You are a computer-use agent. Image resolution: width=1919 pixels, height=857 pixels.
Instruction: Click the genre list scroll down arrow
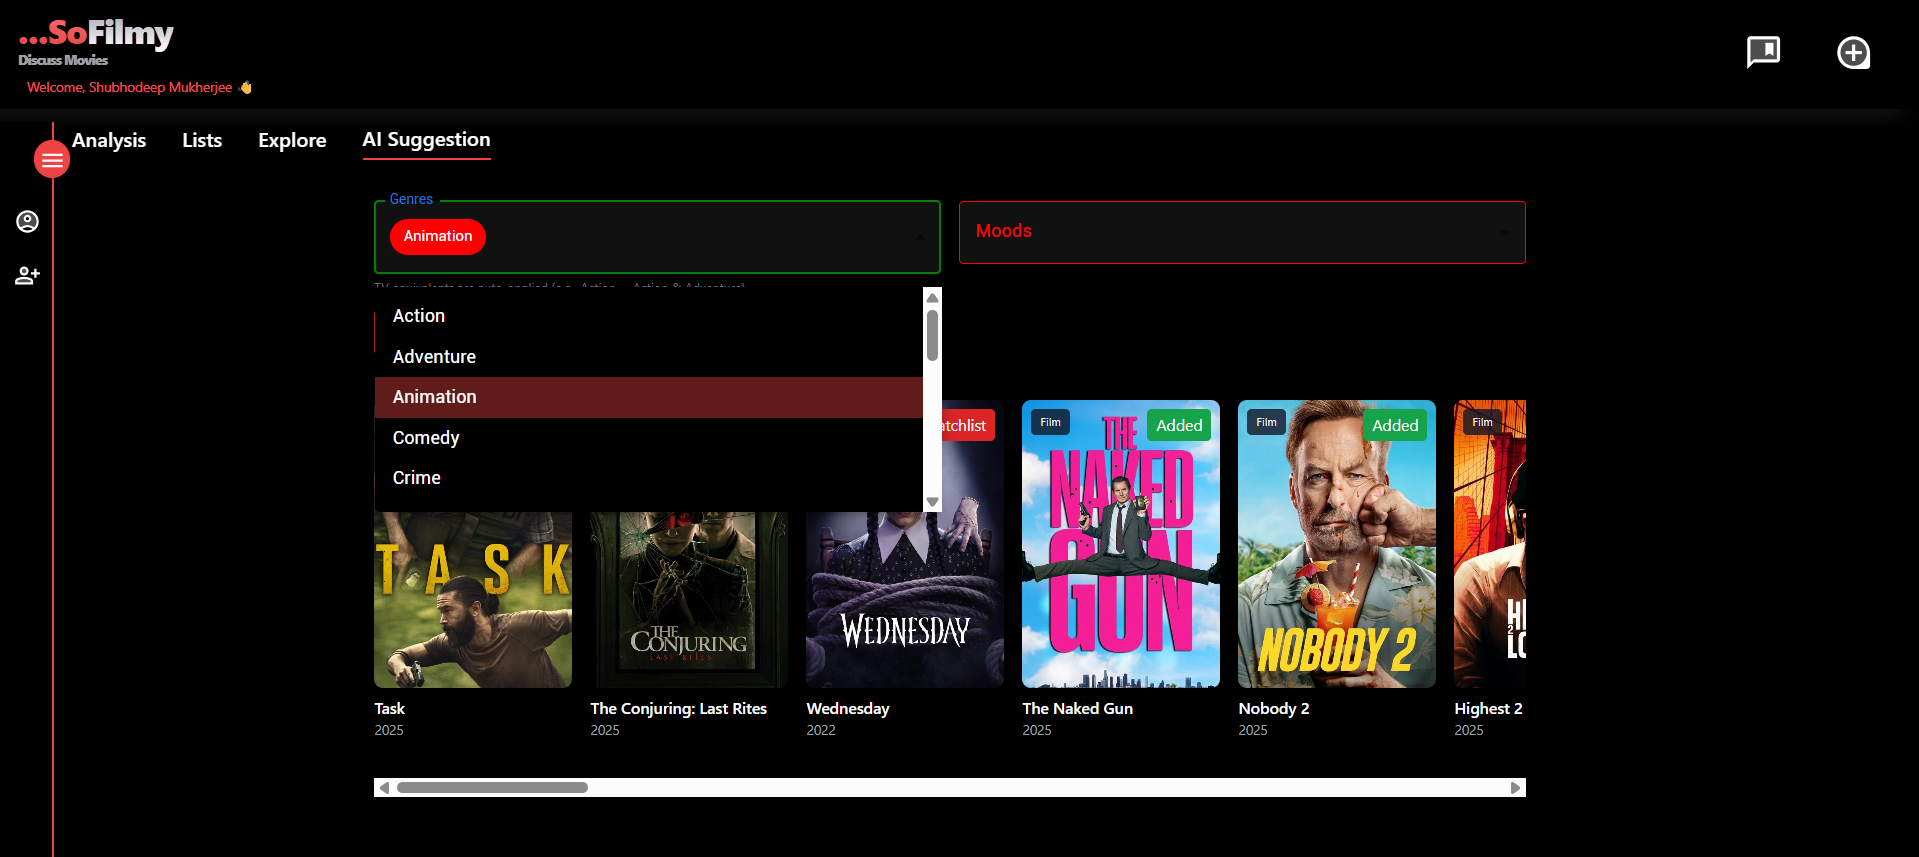point(932,502)
